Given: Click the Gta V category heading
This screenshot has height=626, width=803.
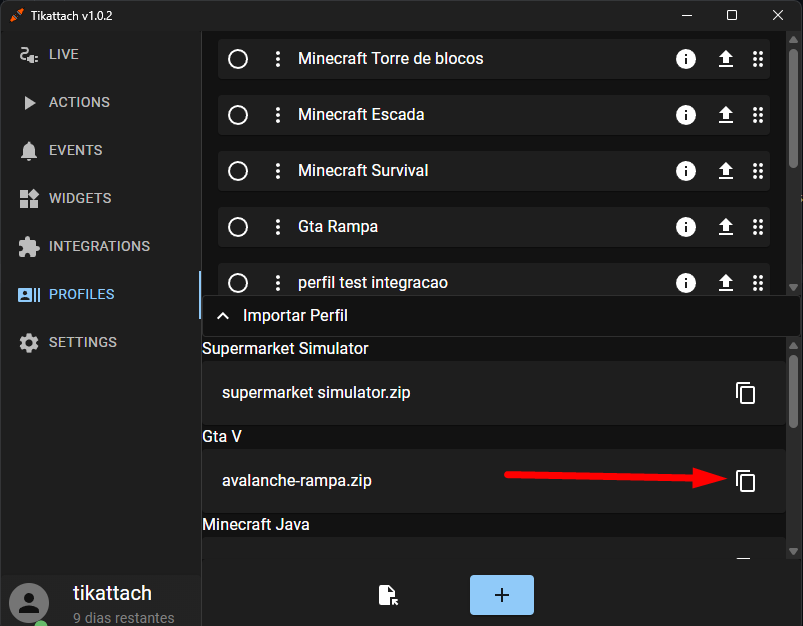Looking at the screenshot, I should tap(222, 436).
